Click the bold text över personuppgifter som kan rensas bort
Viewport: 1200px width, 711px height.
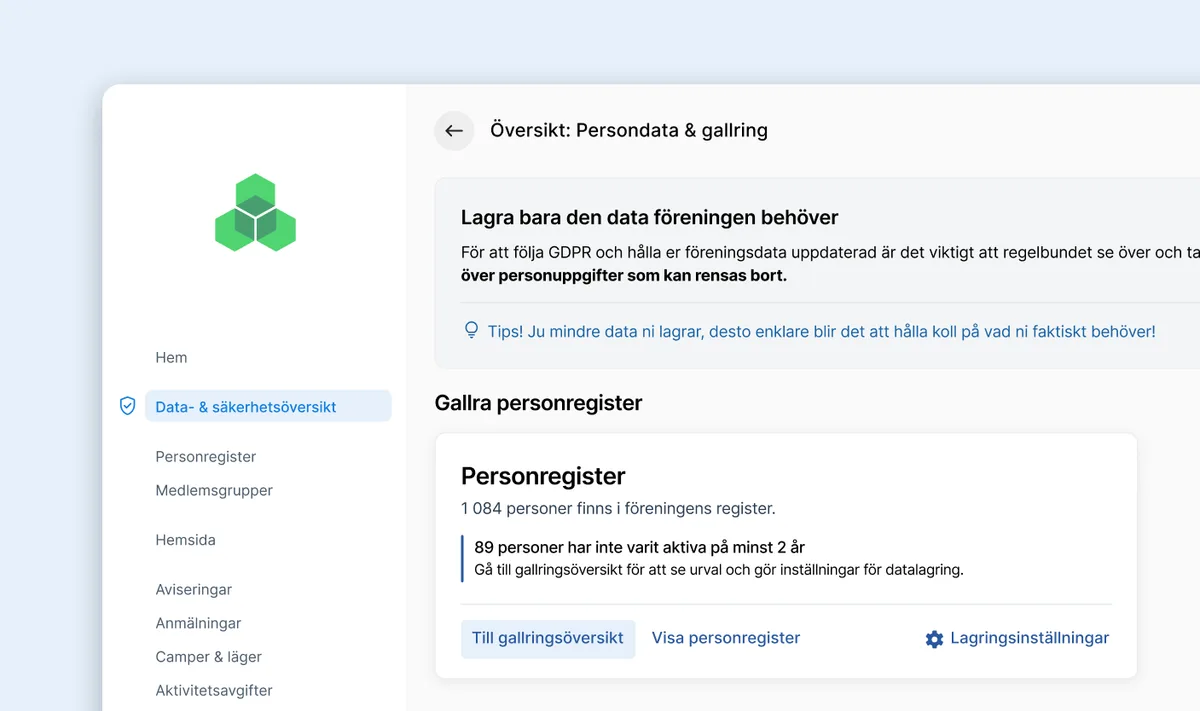(x=624, y=275)
